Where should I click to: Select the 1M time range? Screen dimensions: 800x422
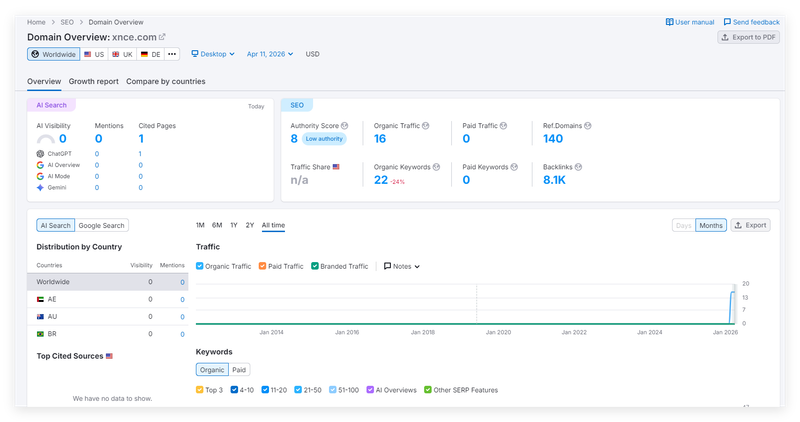200,225
